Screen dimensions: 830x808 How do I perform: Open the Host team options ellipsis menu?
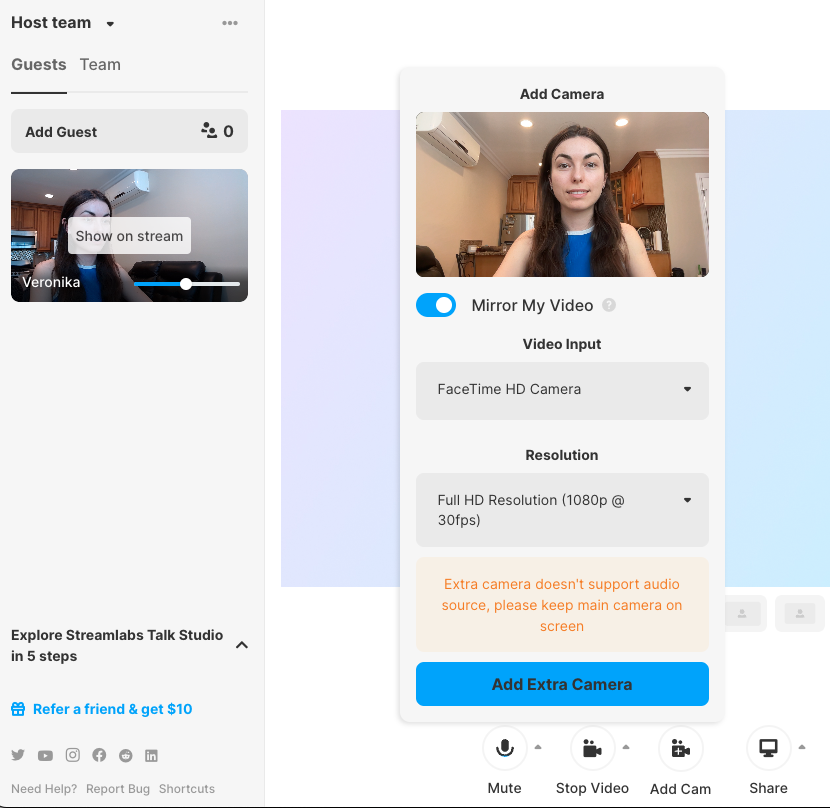[230, 23]
